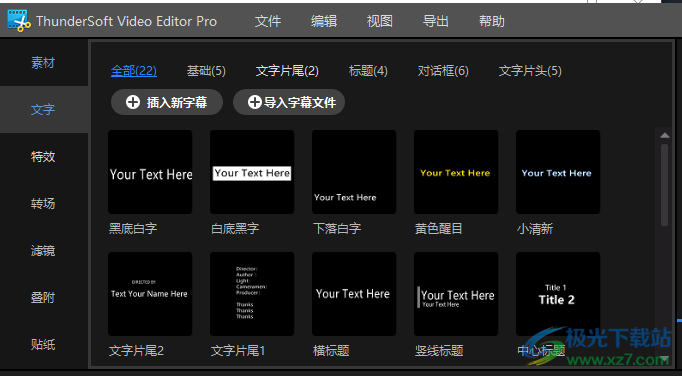Select the 下落白字 text template thumbnail
Image resolution: width=682 pixels, height=376 pixels.
click(354, 172)
